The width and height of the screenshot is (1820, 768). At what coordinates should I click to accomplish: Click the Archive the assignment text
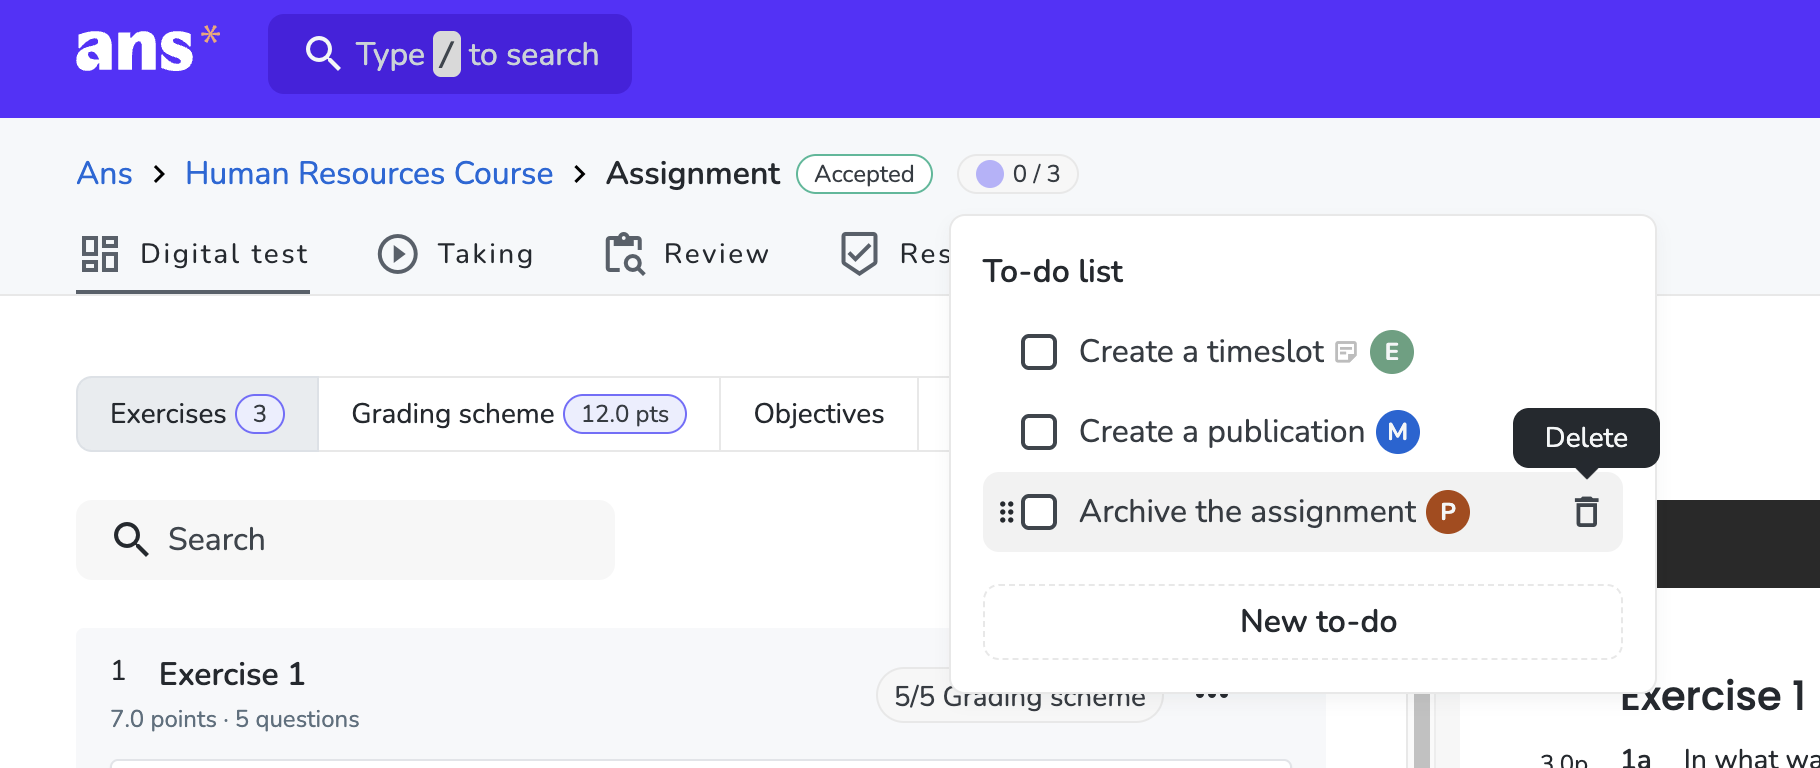(x=1247, y=512)
